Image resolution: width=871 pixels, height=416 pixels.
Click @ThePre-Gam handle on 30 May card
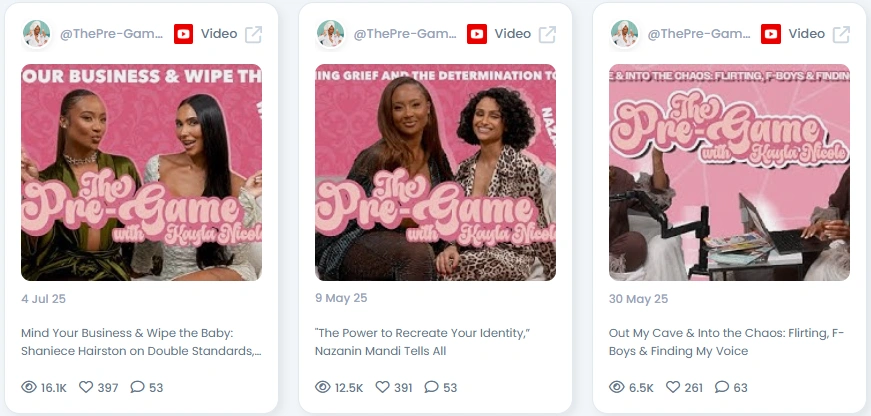point(699,34)
